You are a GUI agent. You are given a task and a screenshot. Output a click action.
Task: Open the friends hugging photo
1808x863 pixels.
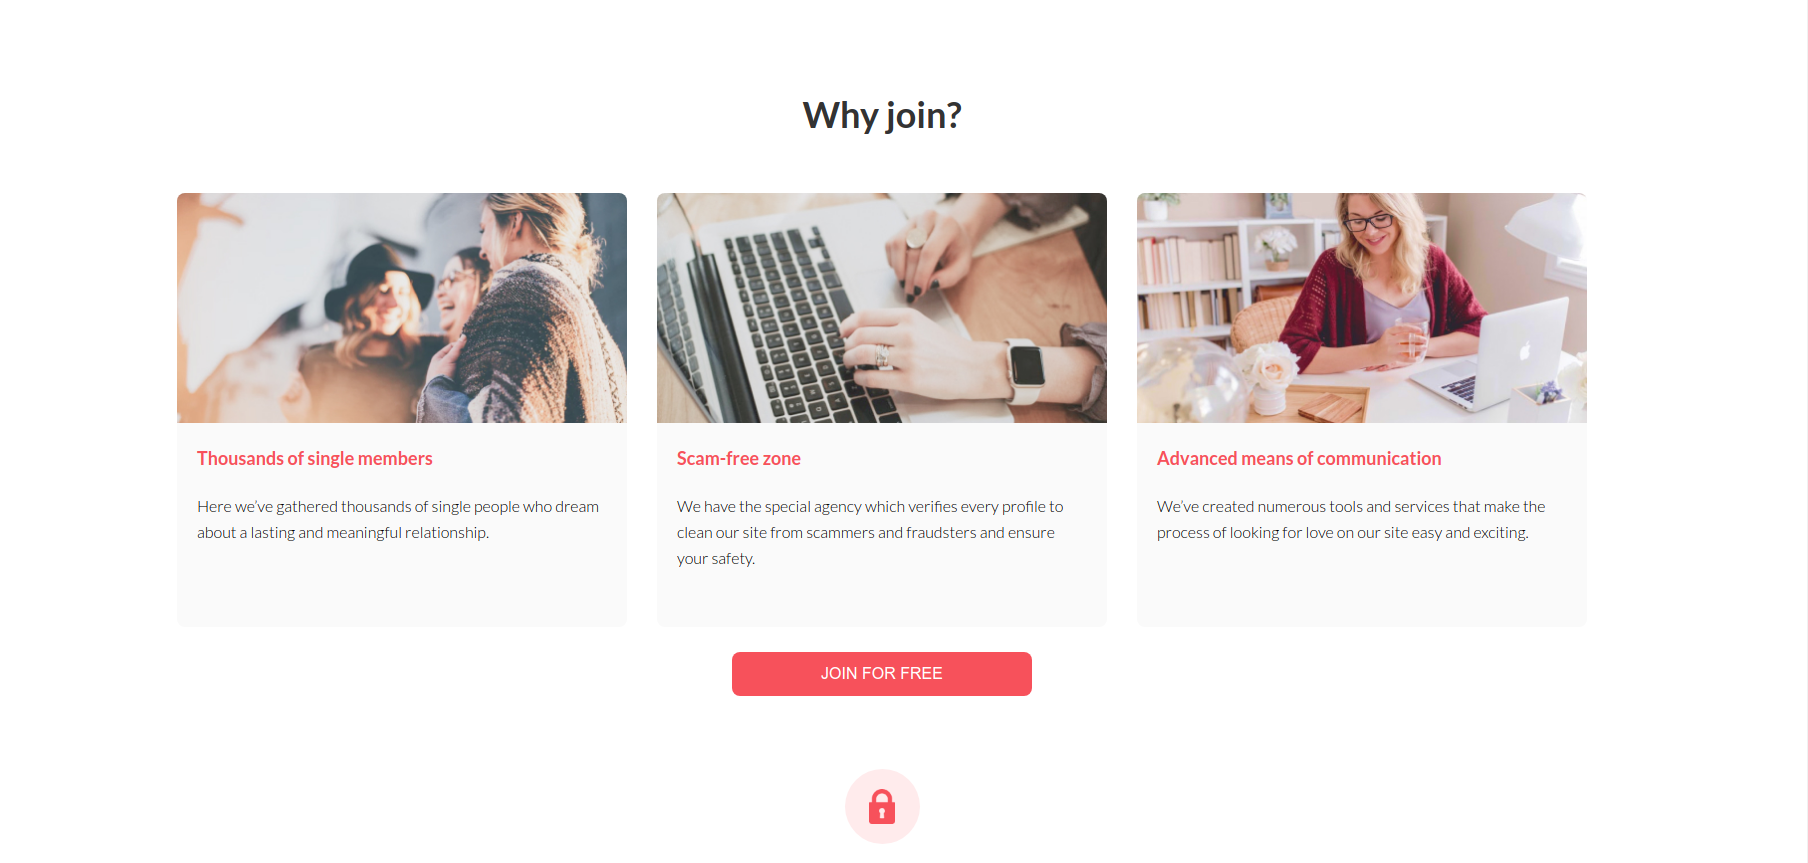pos(402,308)
